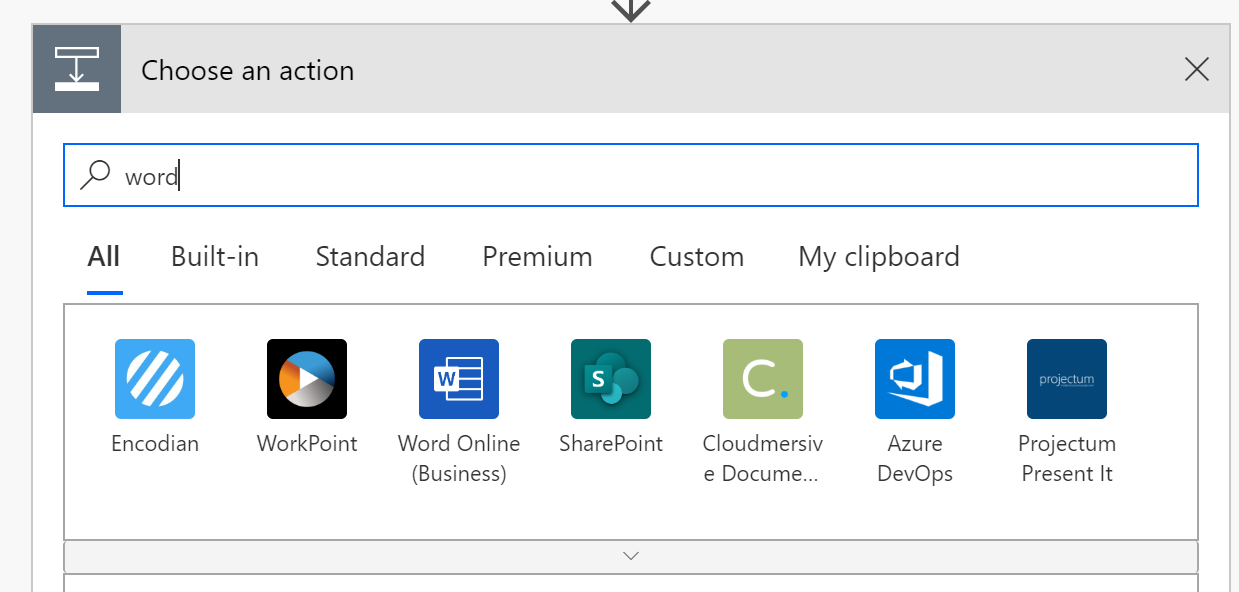The height and width of the screenshot is (592, 1239).
Task: Open the Cloudmersive Document connector icon
Action: 763,378
